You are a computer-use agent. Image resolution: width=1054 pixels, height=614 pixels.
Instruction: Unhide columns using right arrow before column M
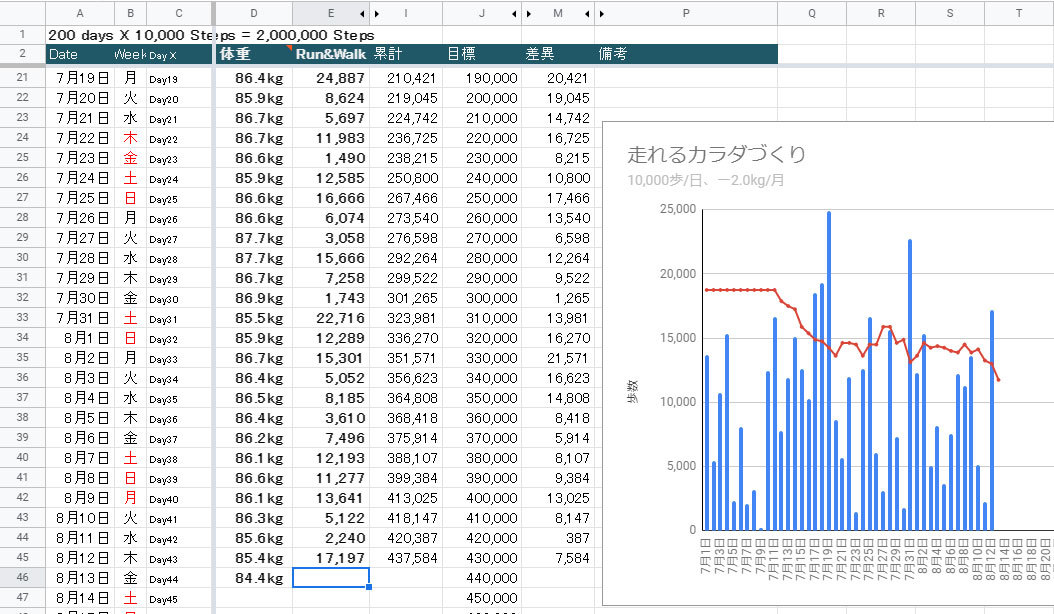530,13
